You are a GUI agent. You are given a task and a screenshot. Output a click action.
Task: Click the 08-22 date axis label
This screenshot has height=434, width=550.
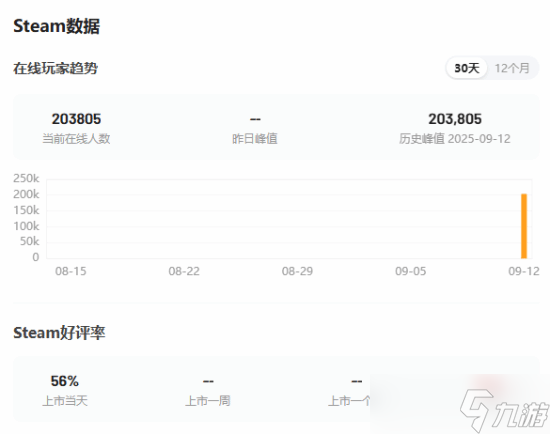point(184,271)
